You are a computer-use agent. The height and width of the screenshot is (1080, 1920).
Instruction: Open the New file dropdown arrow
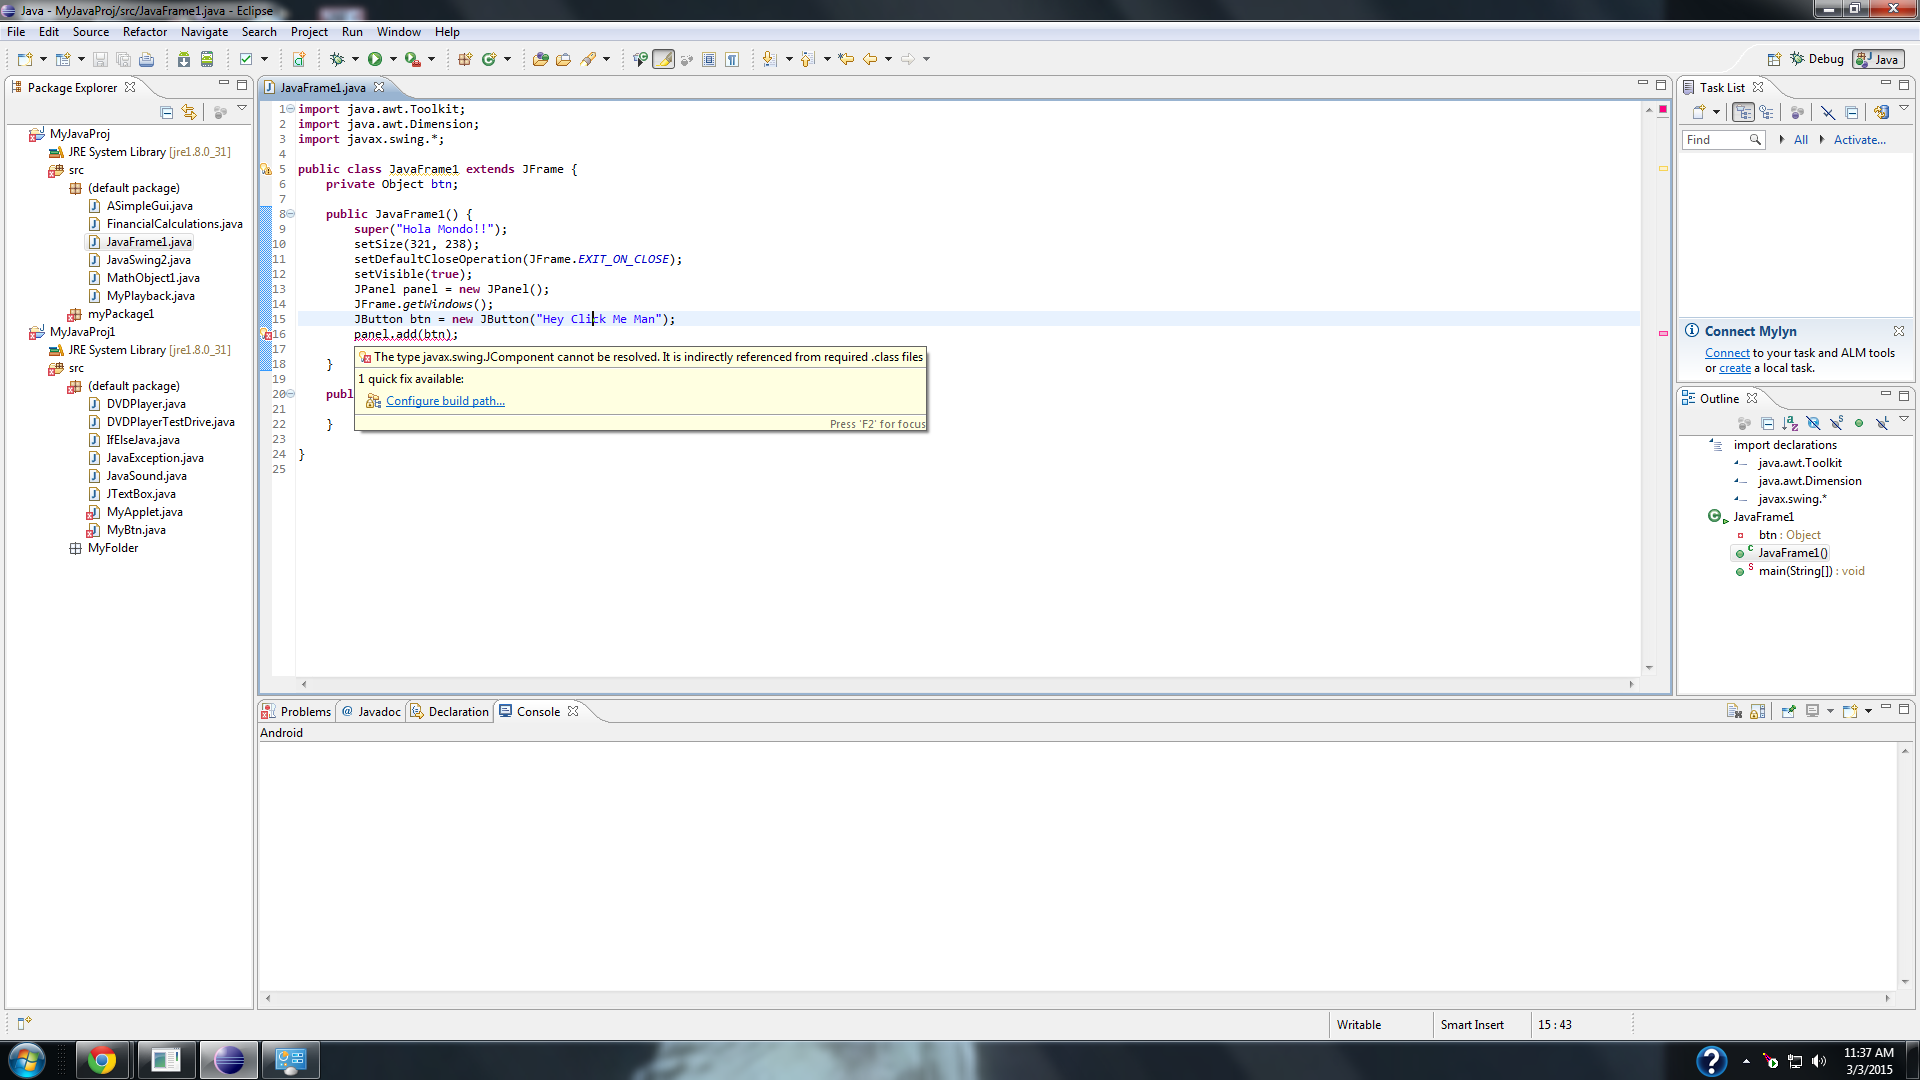pyautogui.click(x=43, y=60)
